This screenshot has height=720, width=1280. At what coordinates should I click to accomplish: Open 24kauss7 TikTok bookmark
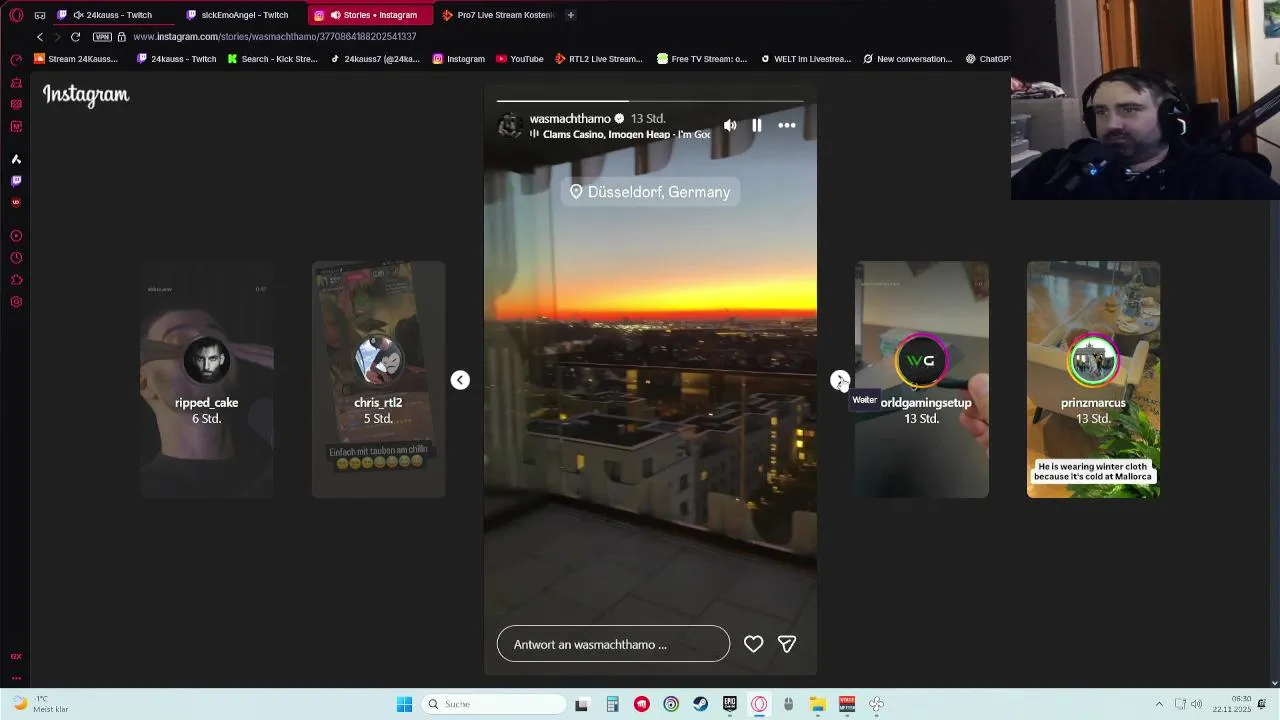(375, 59)
